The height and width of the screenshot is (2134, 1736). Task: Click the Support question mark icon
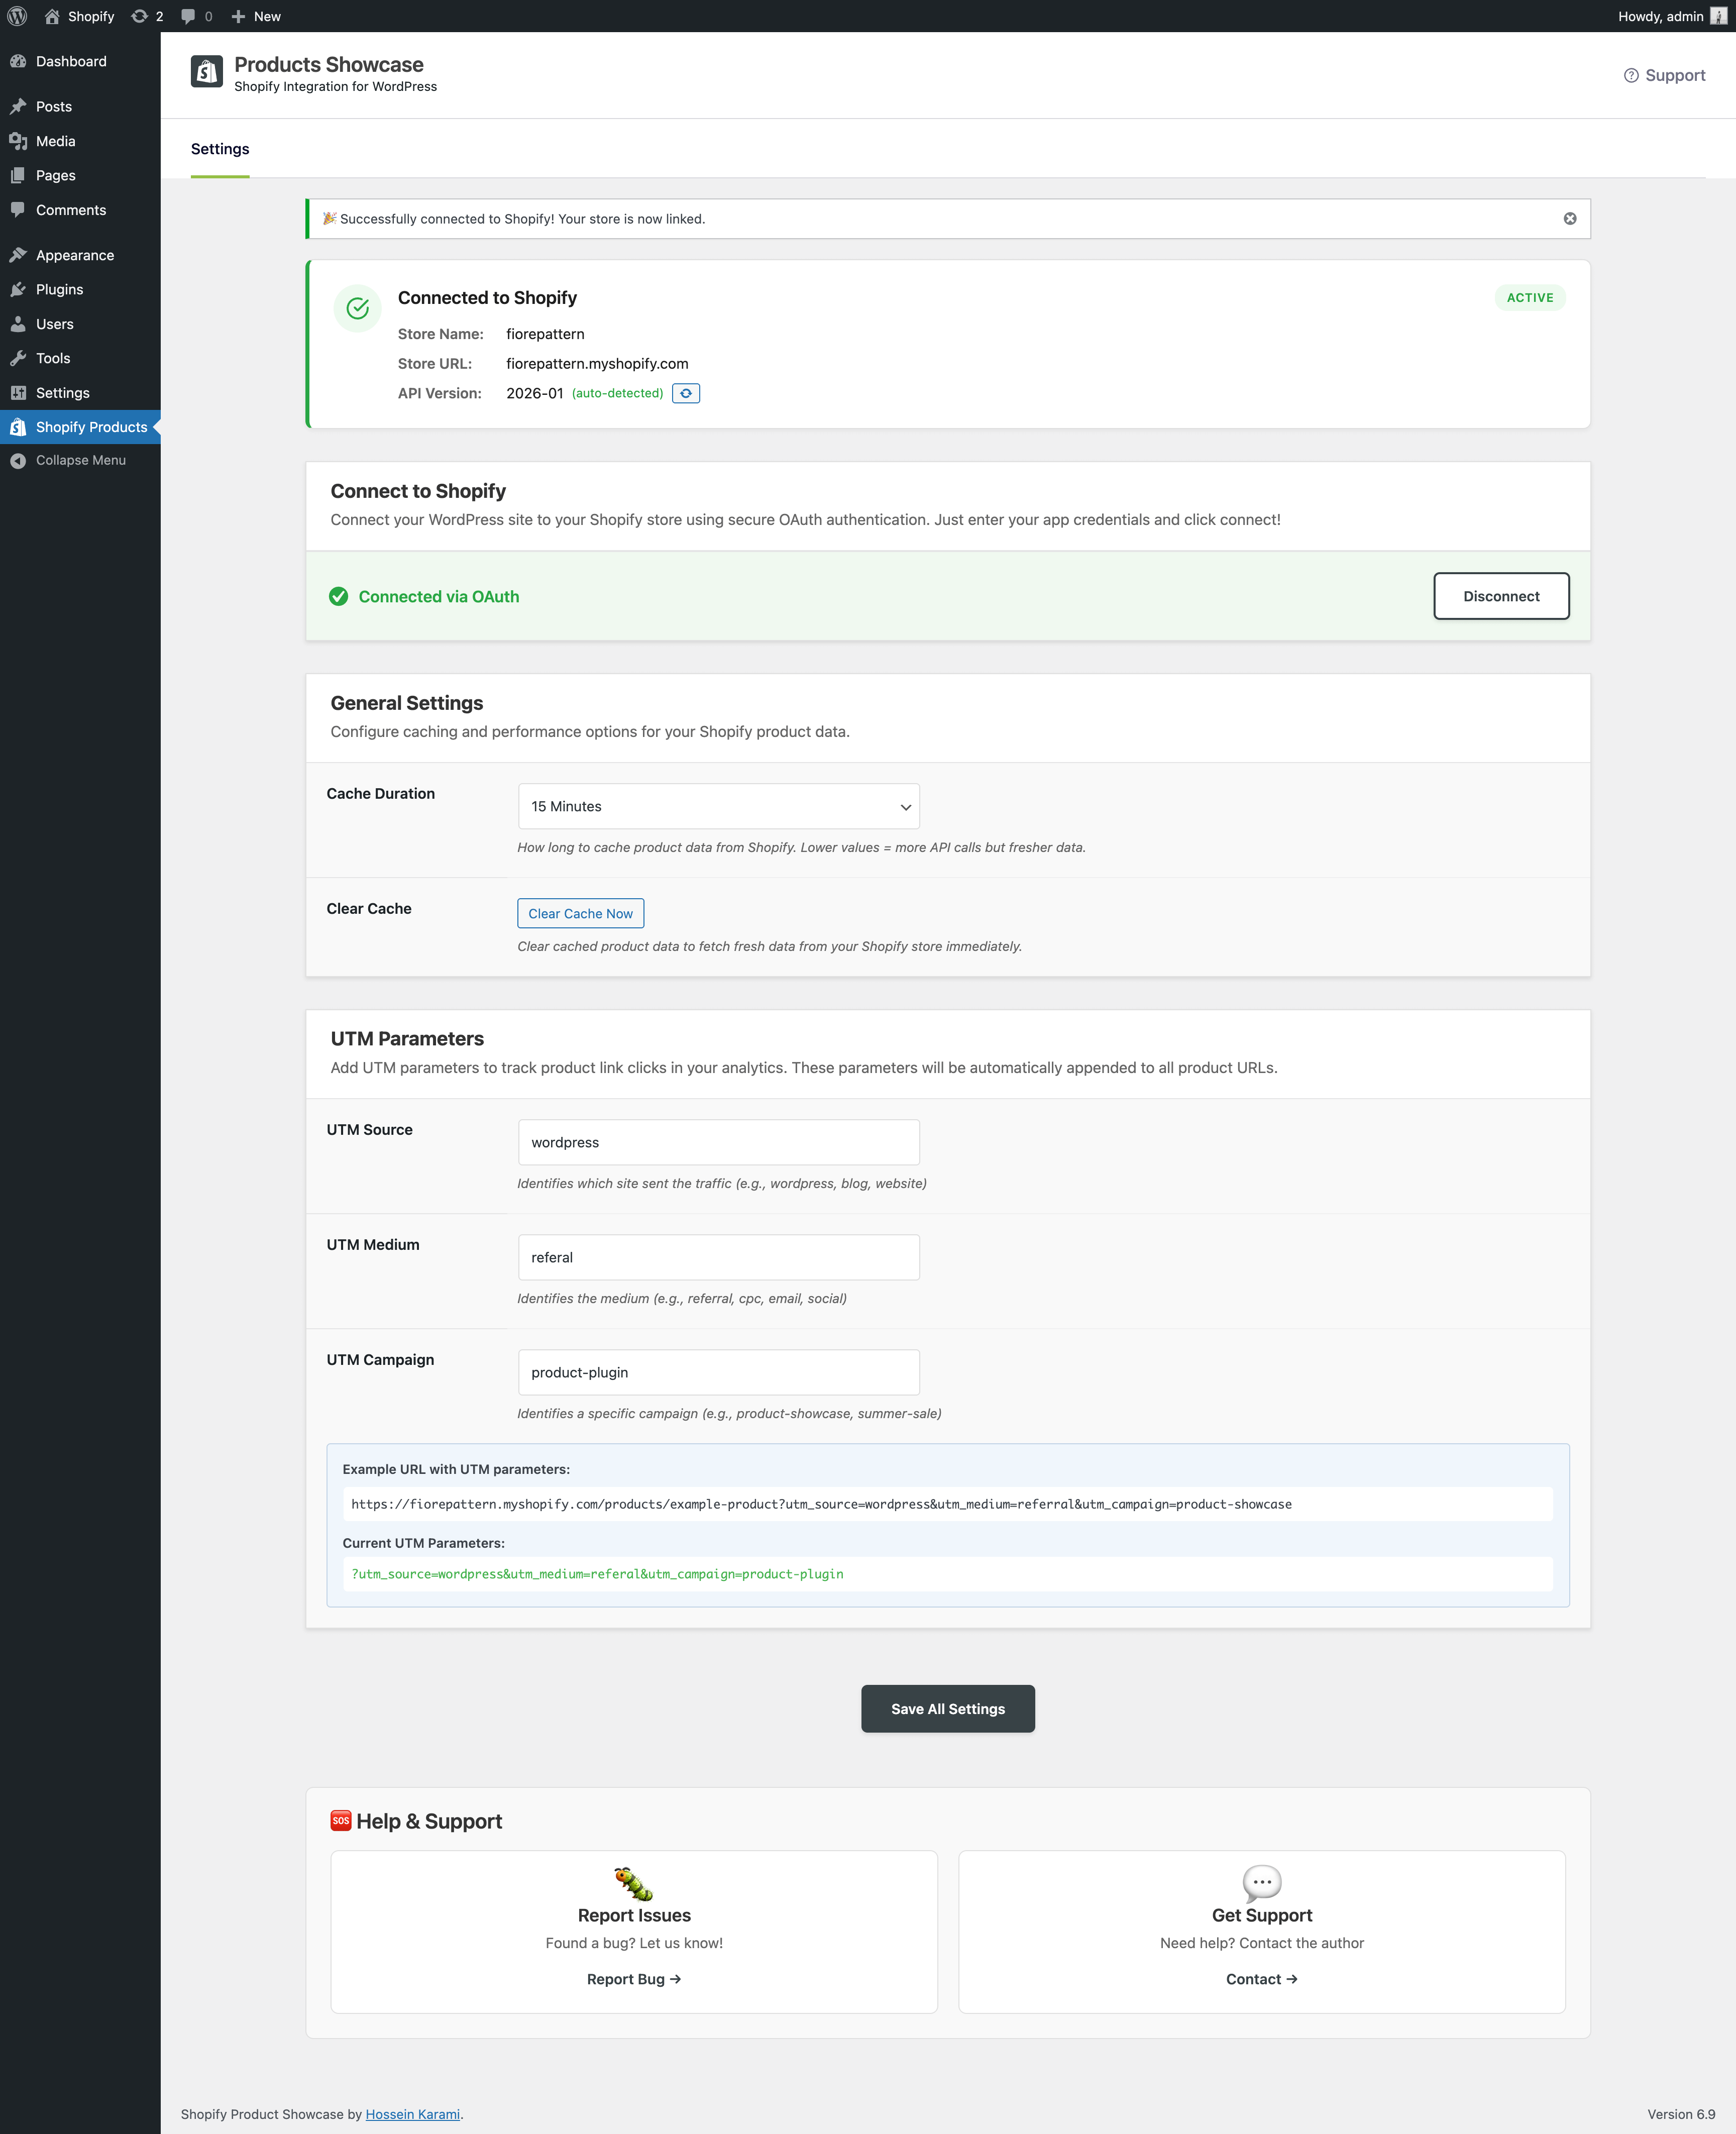(1631, 75)
